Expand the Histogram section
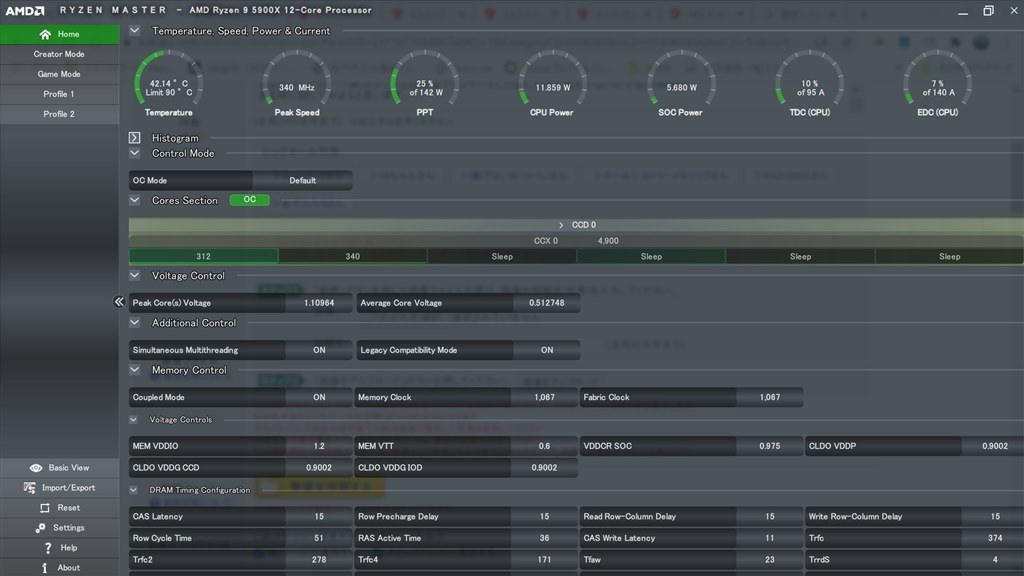This screenshot has height=576, width=1024. 135,138
